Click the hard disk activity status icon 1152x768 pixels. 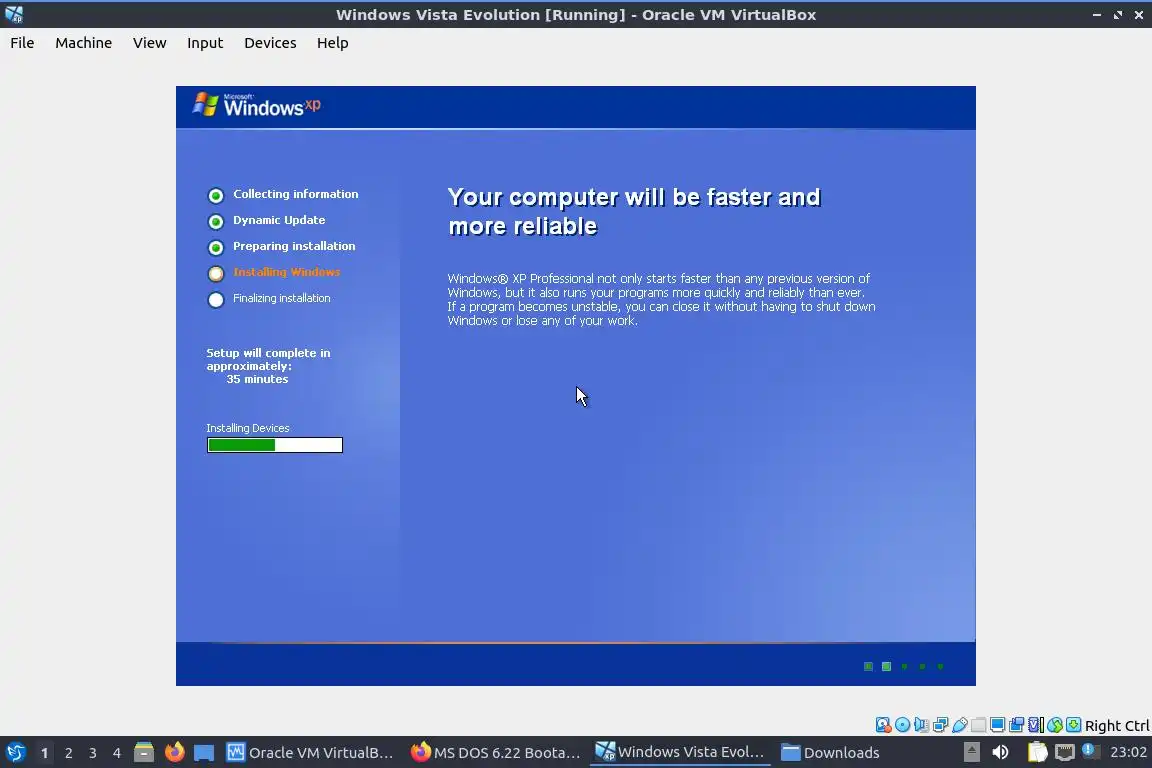point(883,725)
